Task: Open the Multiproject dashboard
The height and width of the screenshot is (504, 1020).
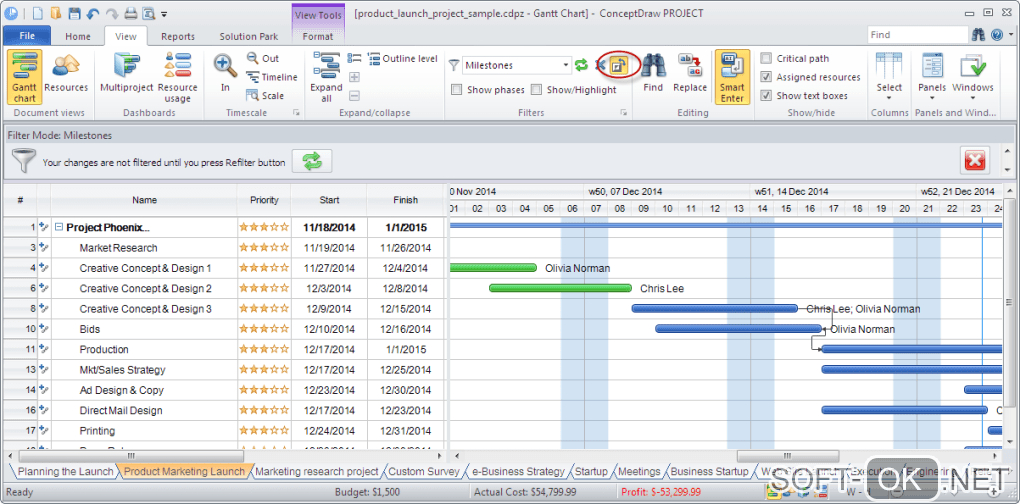Action: coord(127,73)
